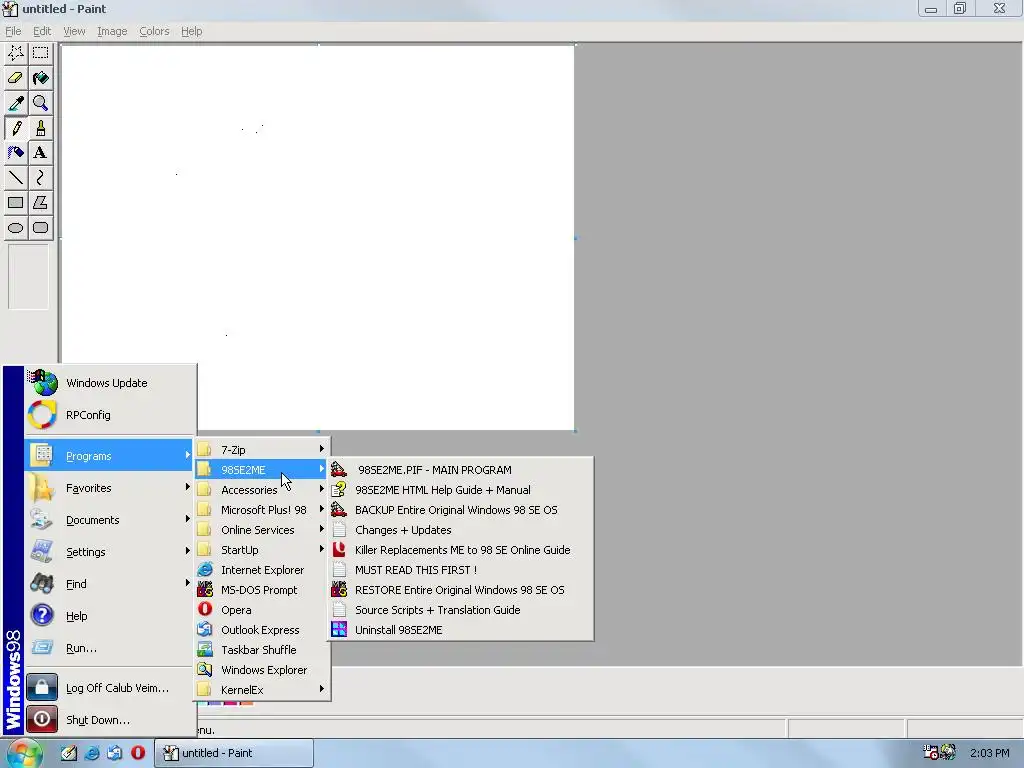Select the Free-Form Select tool
The width and height of the screenshot is (1024, 768).
point(16,53)
